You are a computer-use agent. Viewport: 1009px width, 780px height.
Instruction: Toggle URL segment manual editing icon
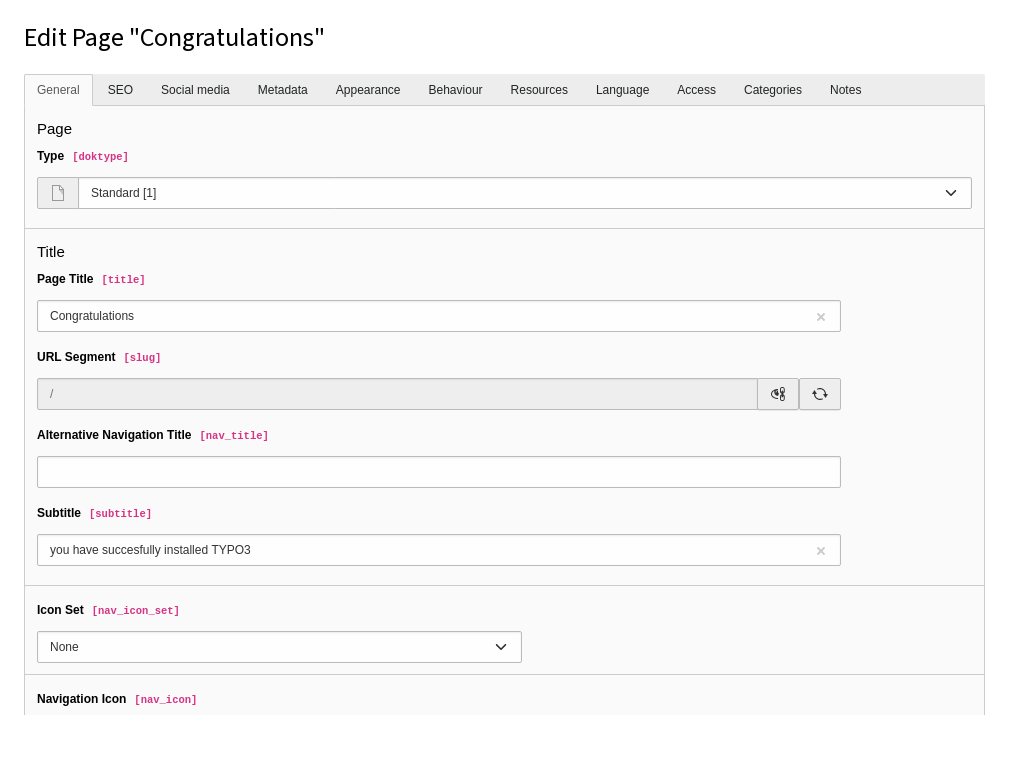pos(778,394)
